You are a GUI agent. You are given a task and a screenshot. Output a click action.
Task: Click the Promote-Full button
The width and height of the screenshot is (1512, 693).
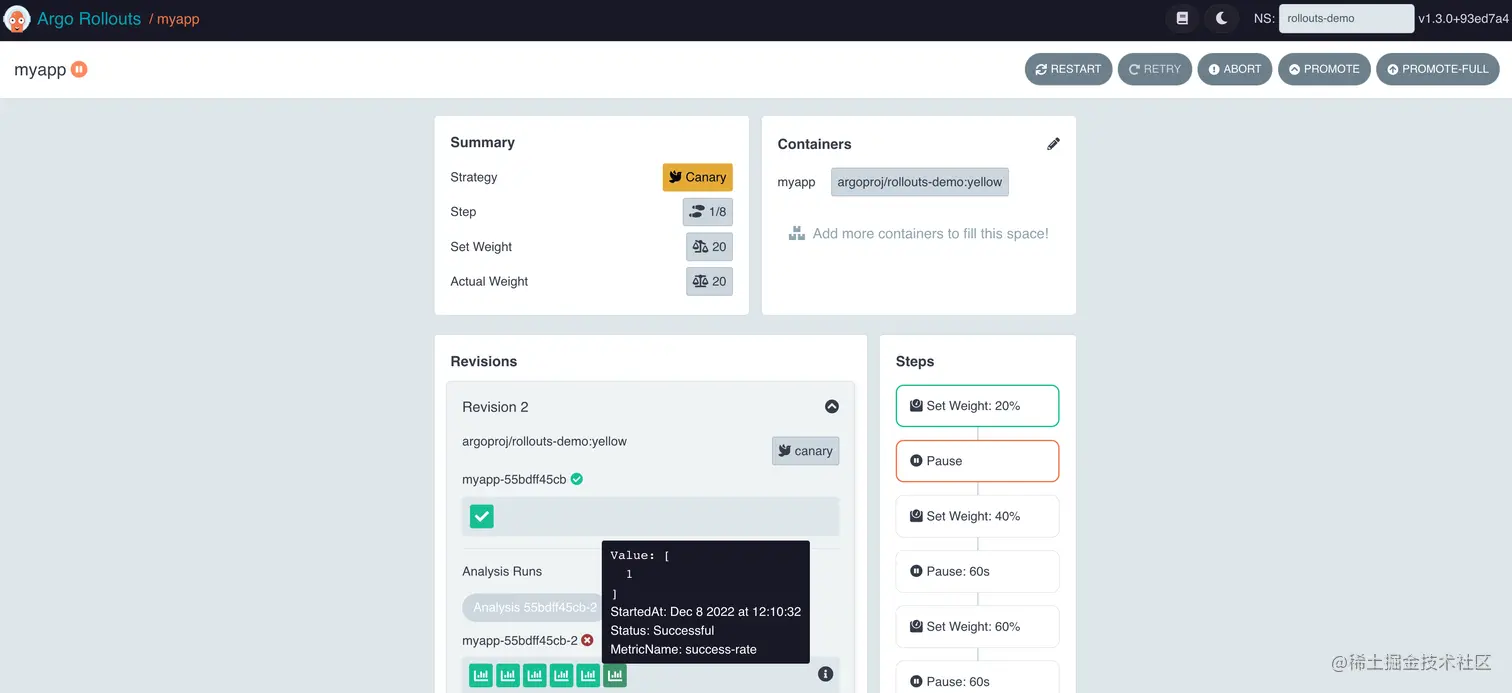pos(1438,69)
